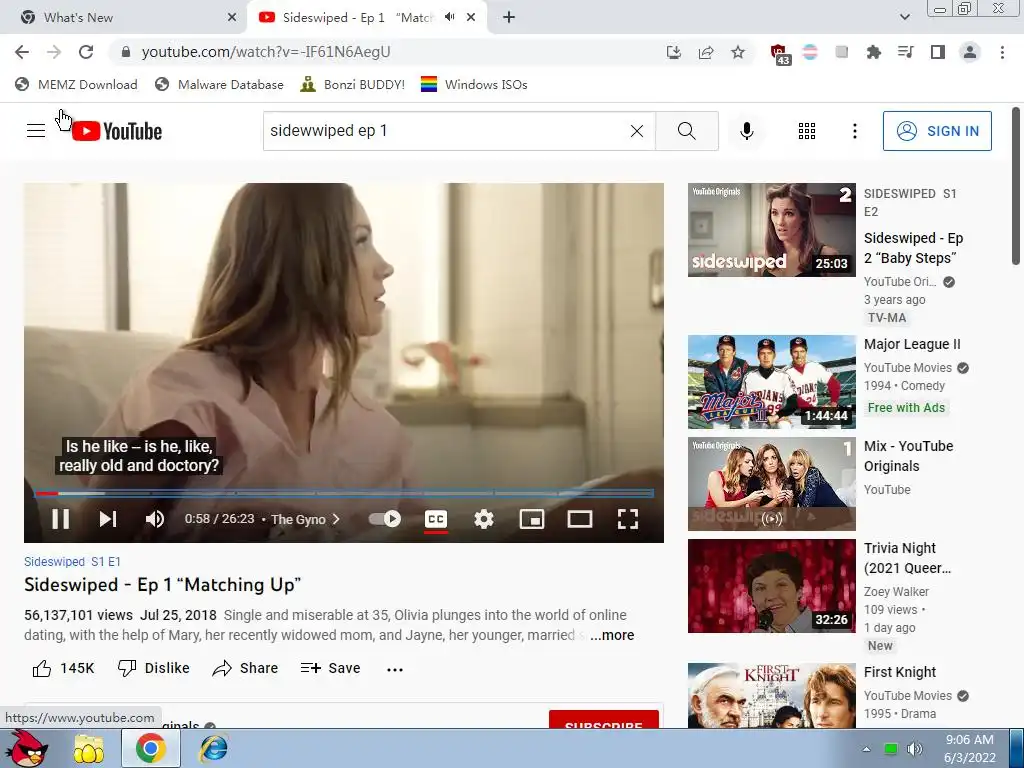
Task: Go back in browser history
Action: click(x=22, y=52)
